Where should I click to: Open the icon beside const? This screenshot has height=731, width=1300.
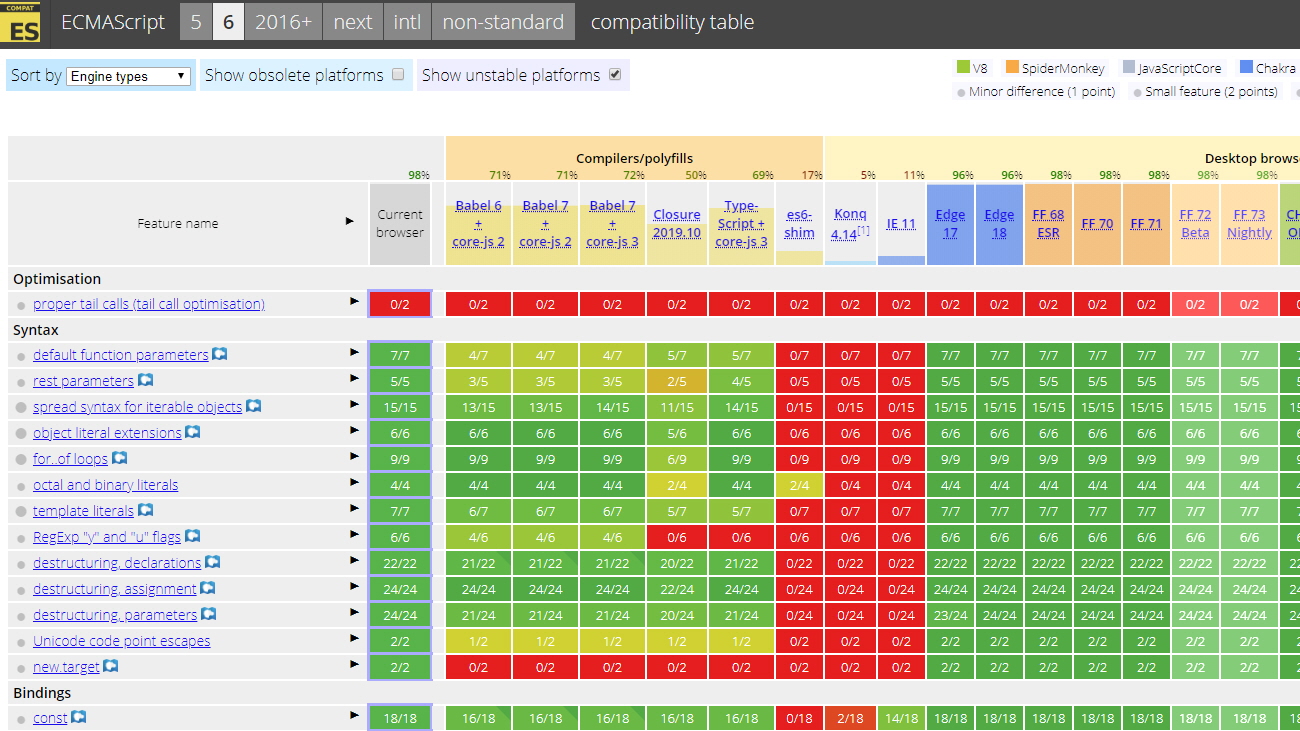point(79,717)
